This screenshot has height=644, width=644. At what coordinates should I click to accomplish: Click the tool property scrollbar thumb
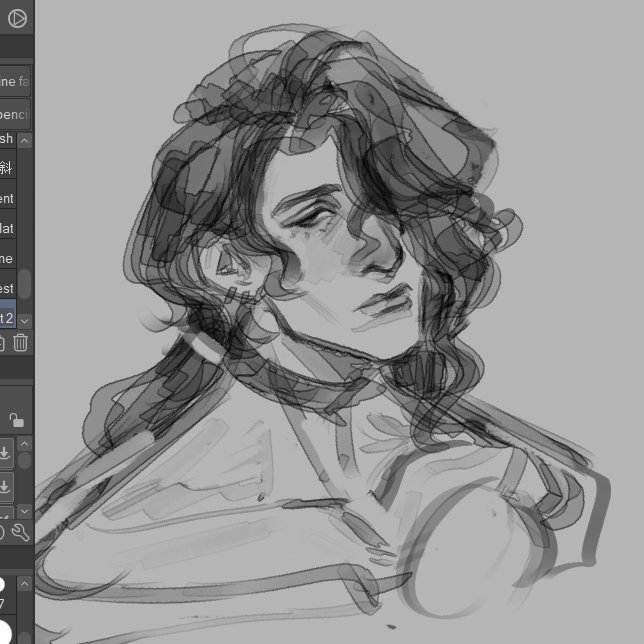coord(25,460)
